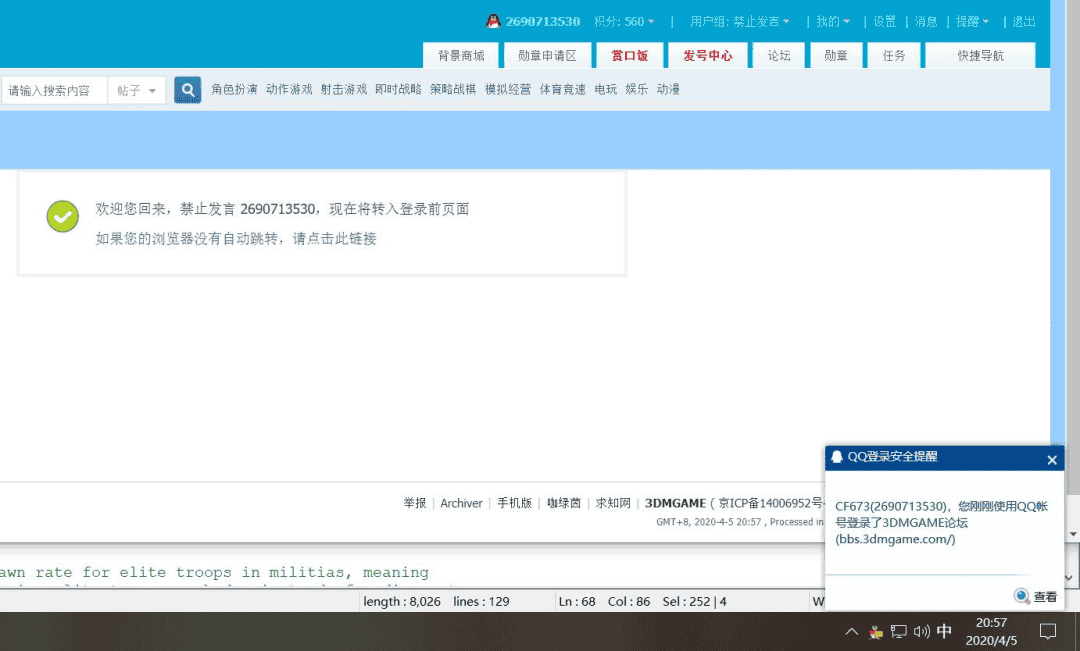Image resolution: width=1080 pixels, height=651 pixels.
Task: Click the green success checkmark icon
Action: coord(62,216)
